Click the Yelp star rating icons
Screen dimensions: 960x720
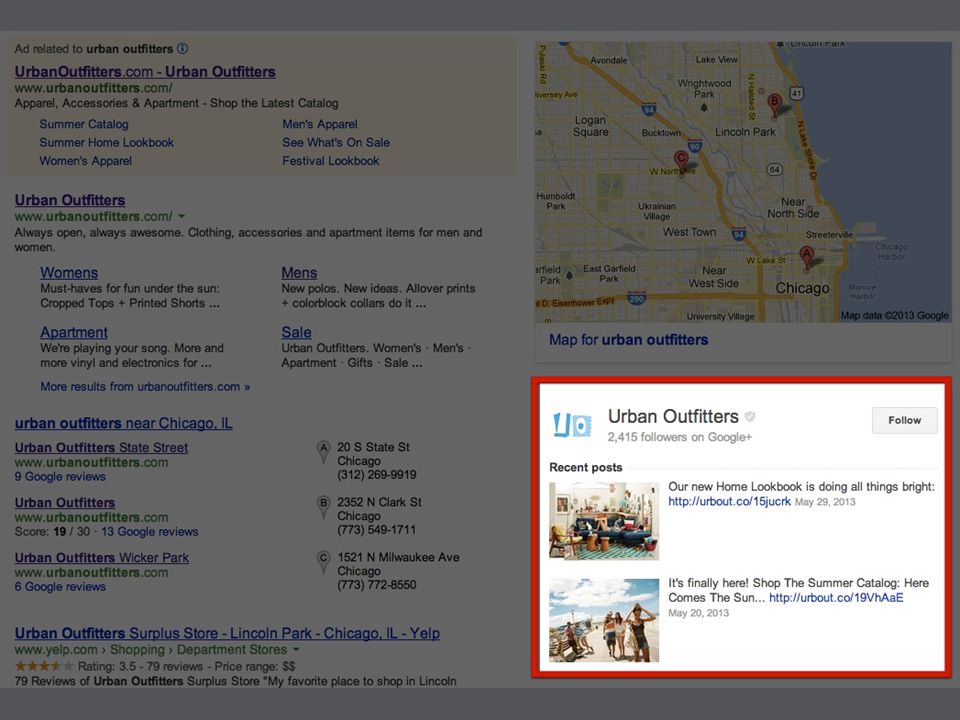click(x=43, y=666)
